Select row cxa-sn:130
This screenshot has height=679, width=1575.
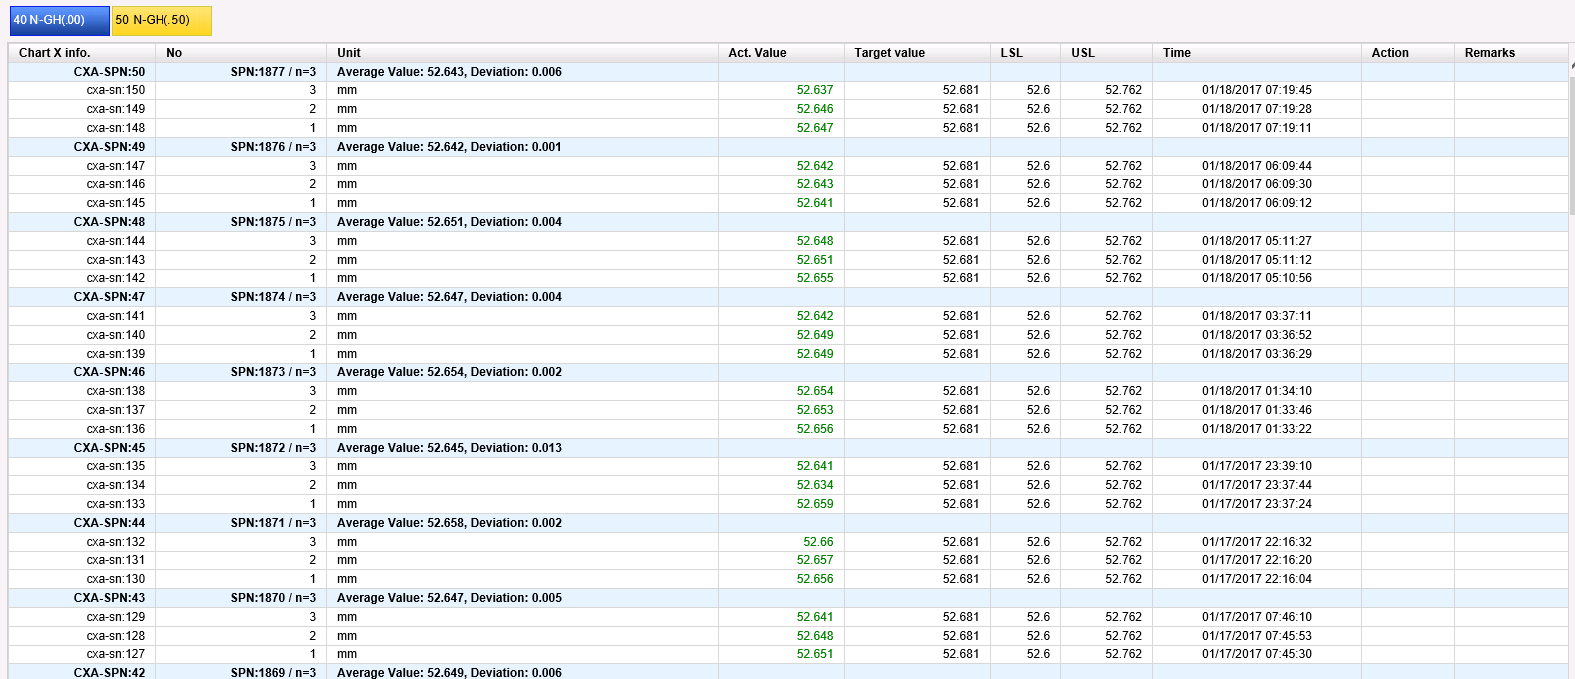(x=788, y=579)
